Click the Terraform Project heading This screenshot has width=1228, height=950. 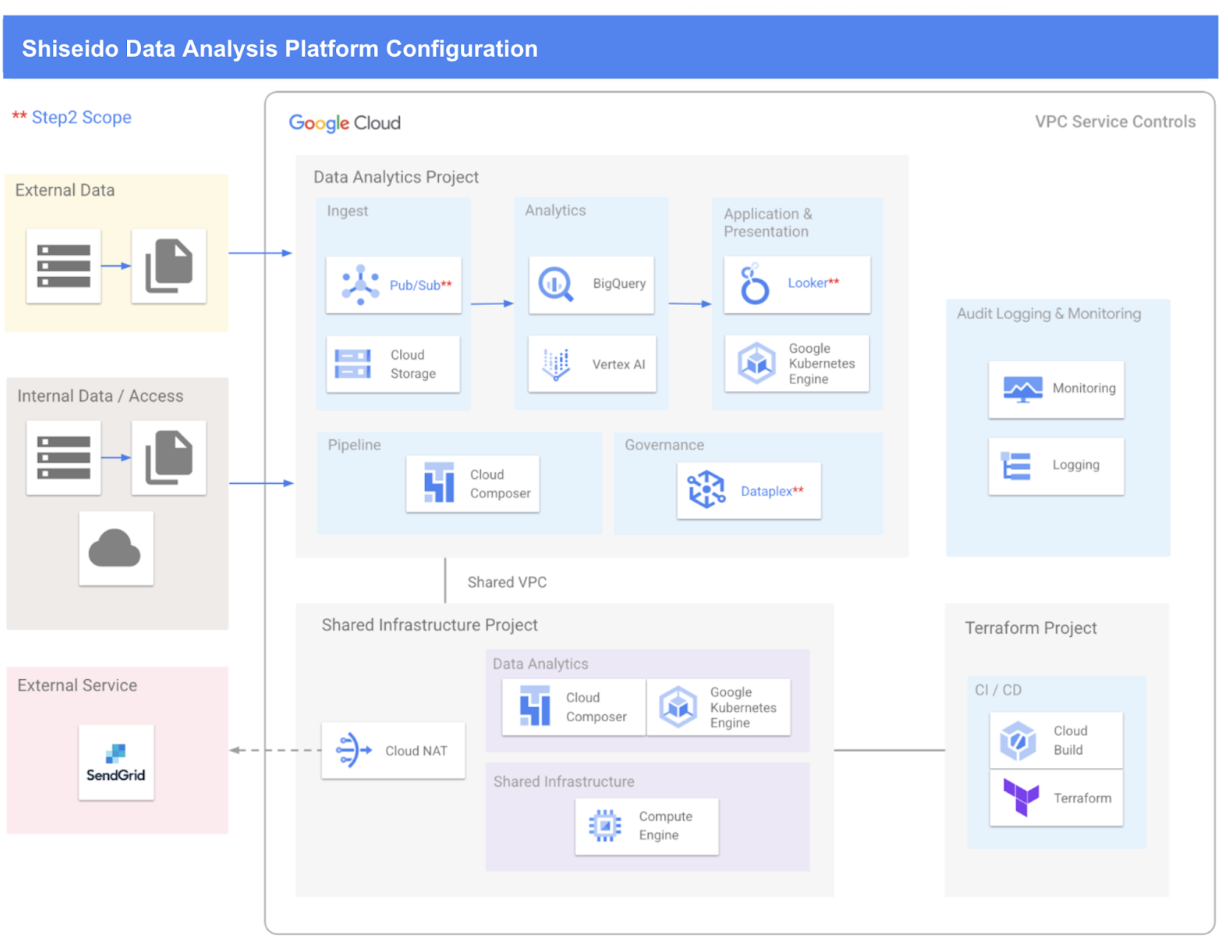1031,628
